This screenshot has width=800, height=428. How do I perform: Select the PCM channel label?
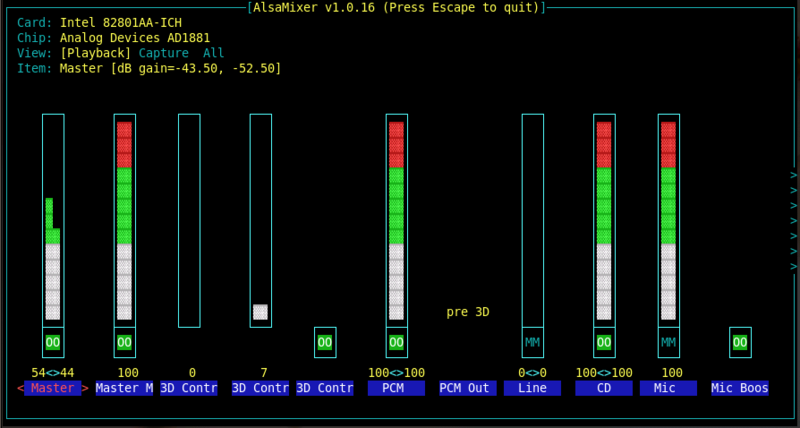tap(396, 388)
